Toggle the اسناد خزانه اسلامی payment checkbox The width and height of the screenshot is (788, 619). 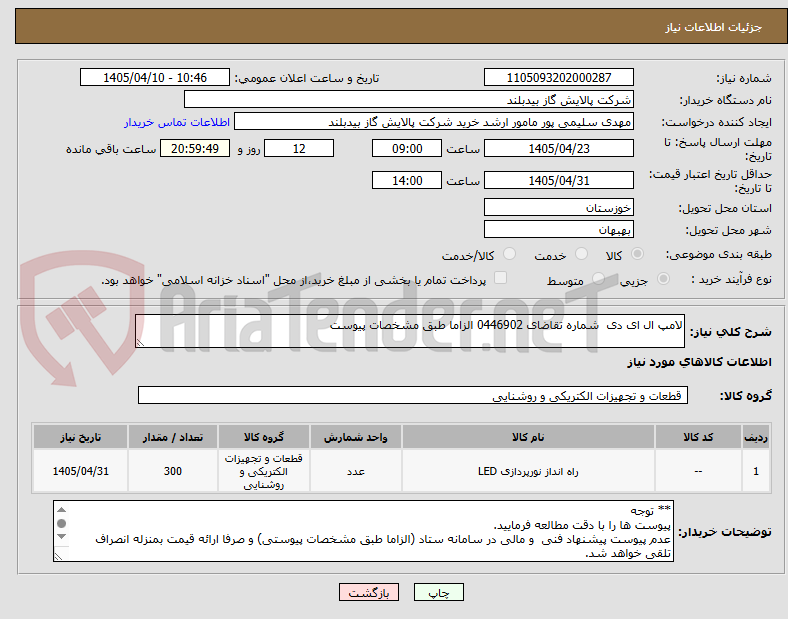coord(500,278)
